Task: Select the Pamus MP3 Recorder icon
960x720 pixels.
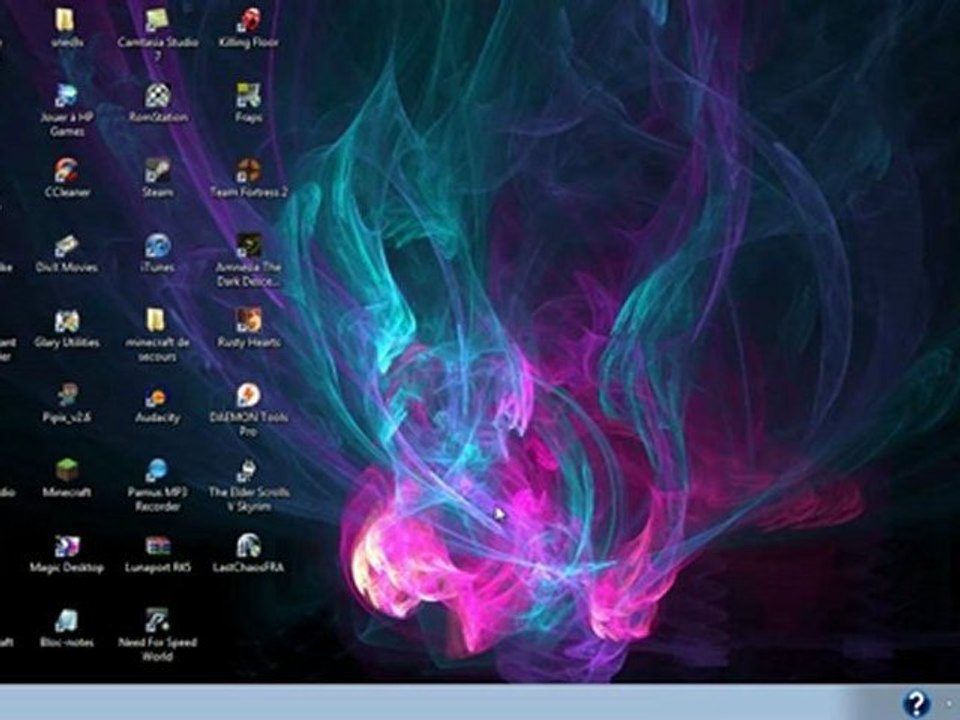Action: point(157,471)
